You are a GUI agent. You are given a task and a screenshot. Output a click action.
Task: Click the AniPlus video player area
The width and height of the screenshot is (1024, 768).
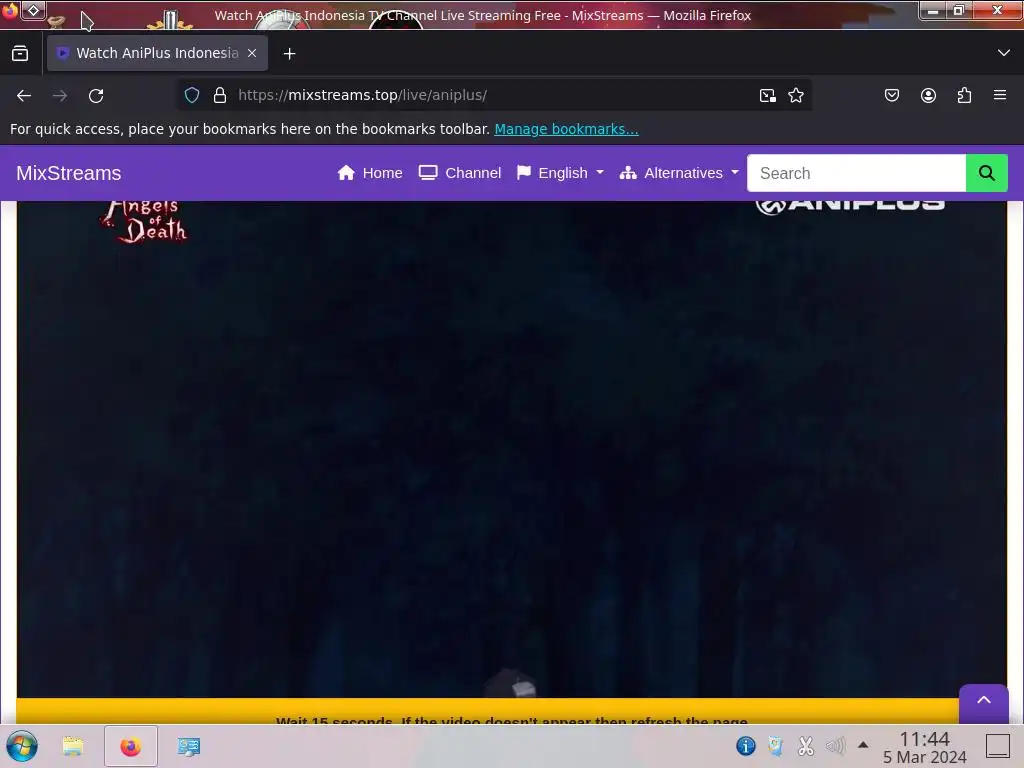pyautogui.click(x=511, y=449)
